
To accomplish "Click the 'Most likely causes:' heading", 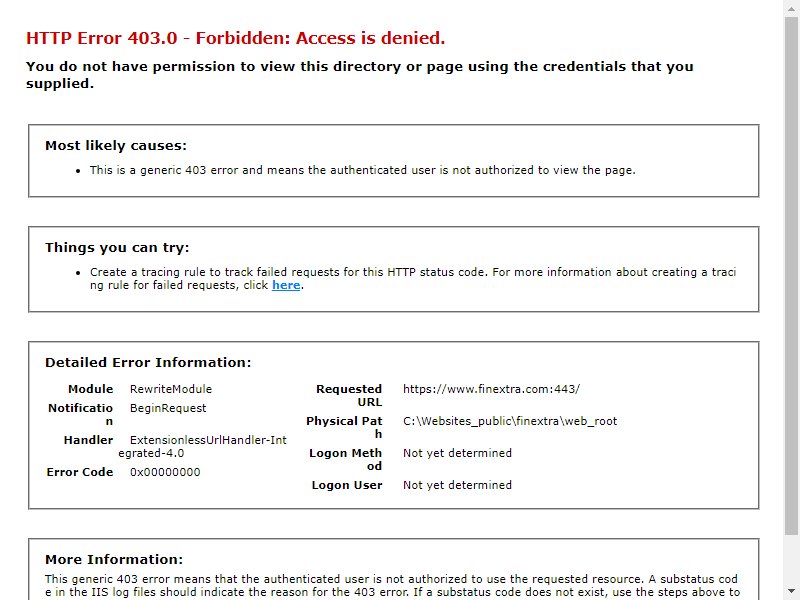I will click(x=116, y=146).
